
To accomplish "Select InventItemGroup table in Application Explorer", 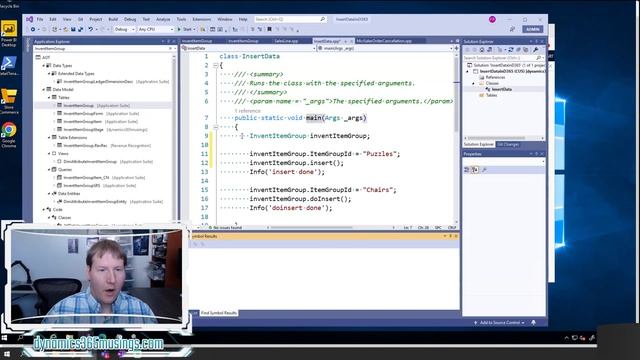I will (x=78, y=105).
